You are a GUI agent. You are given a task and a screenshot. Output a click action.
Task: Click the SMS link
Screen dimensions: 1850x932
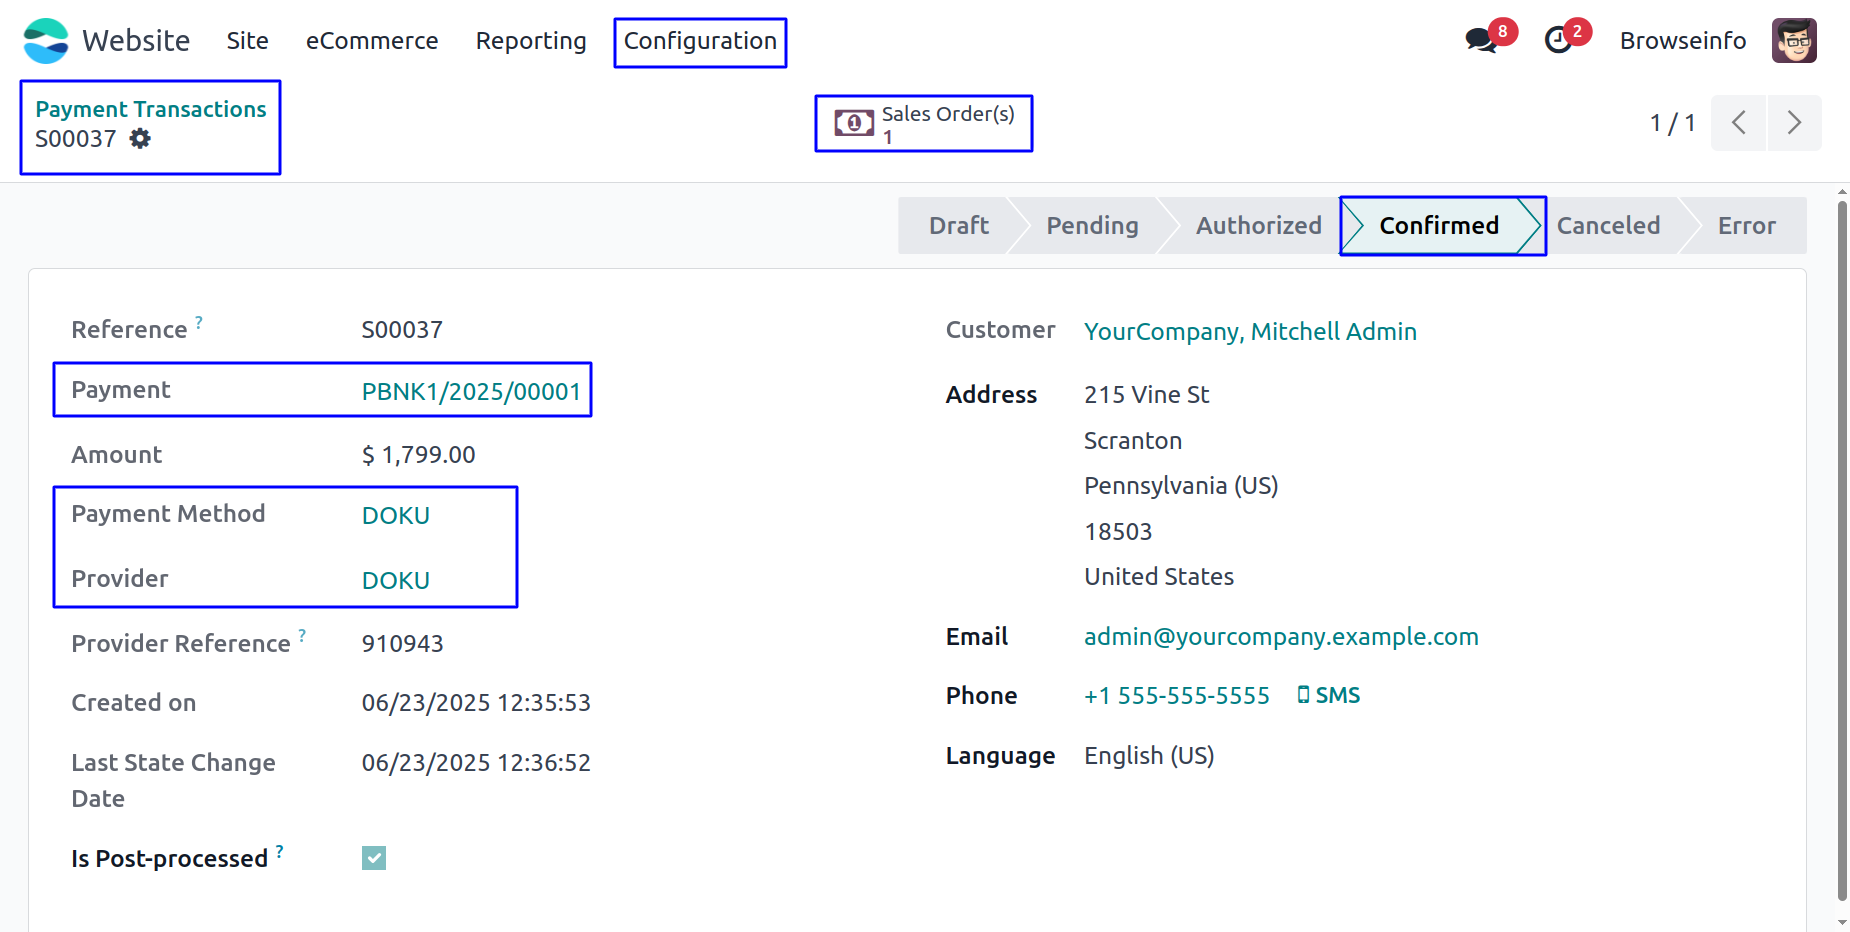(1329, 695)
